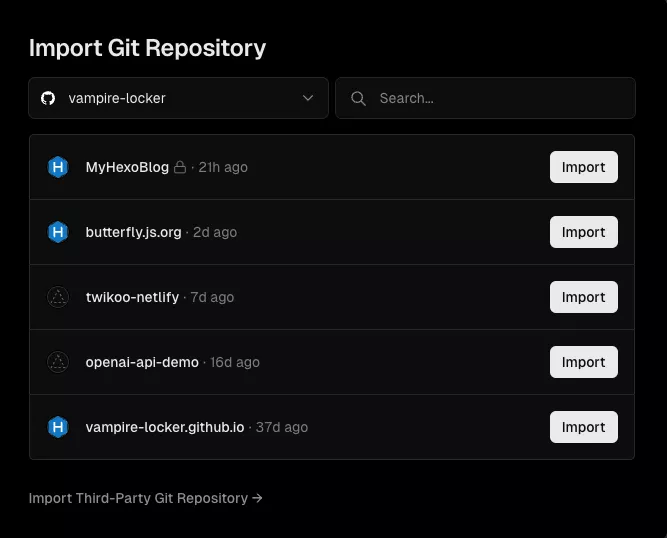
Task: Import the MyHexoBlog repository
Action: [584, 167]
